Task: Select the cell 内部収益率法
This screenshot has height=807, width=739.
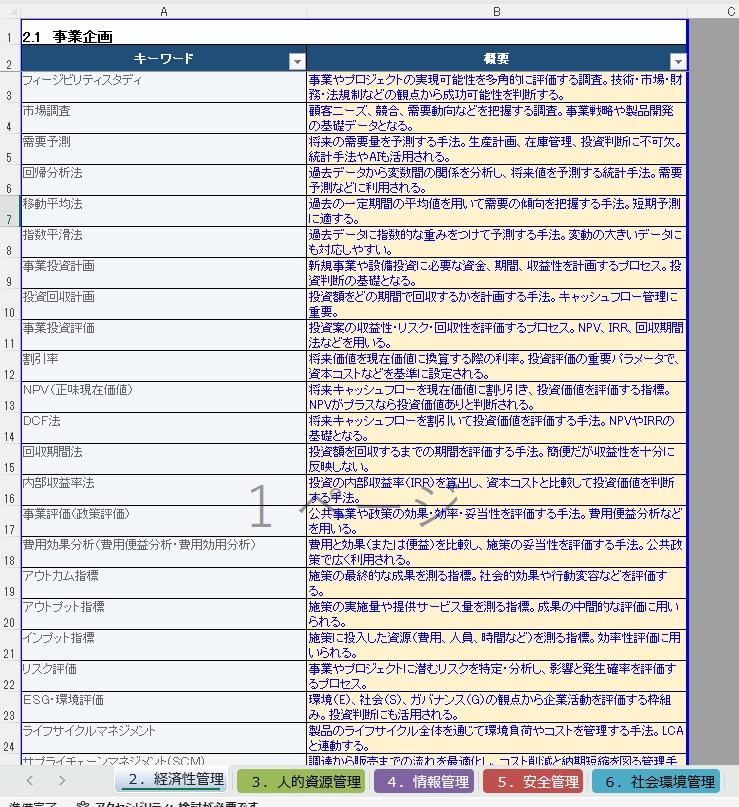Action: tap(164, 490)
